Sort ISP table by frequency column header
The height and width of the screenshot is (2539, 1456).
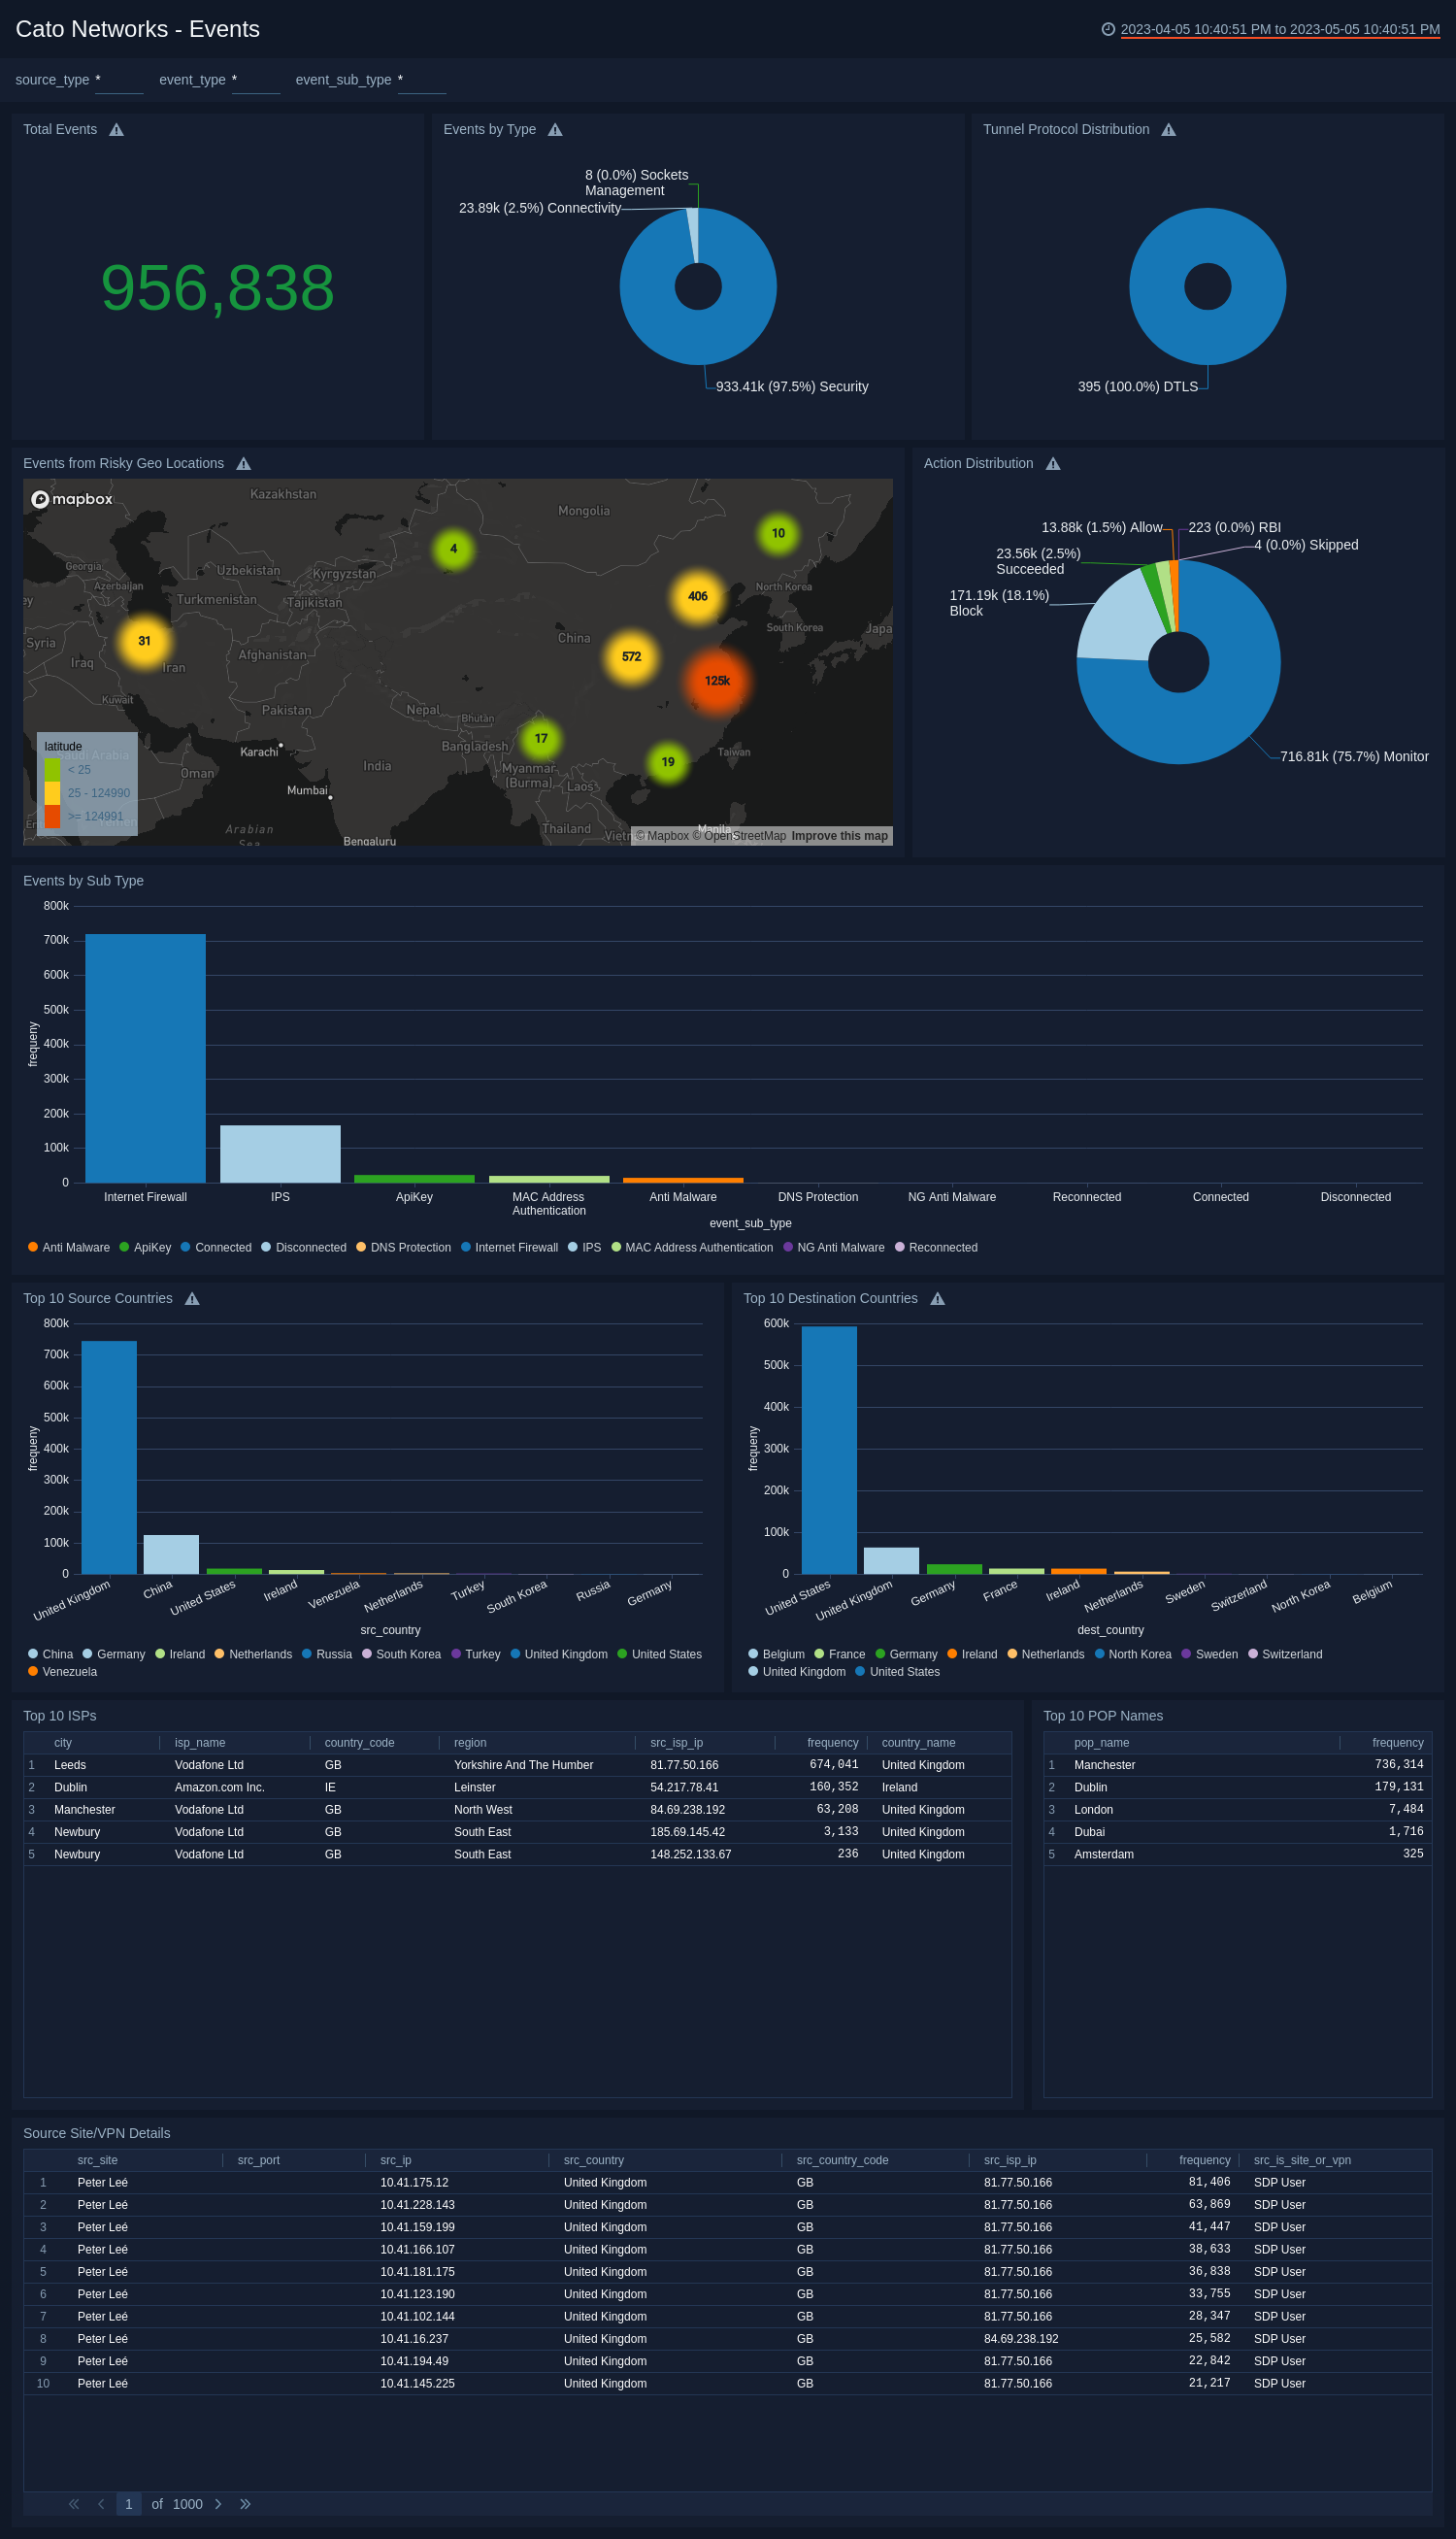(832, 1743)
